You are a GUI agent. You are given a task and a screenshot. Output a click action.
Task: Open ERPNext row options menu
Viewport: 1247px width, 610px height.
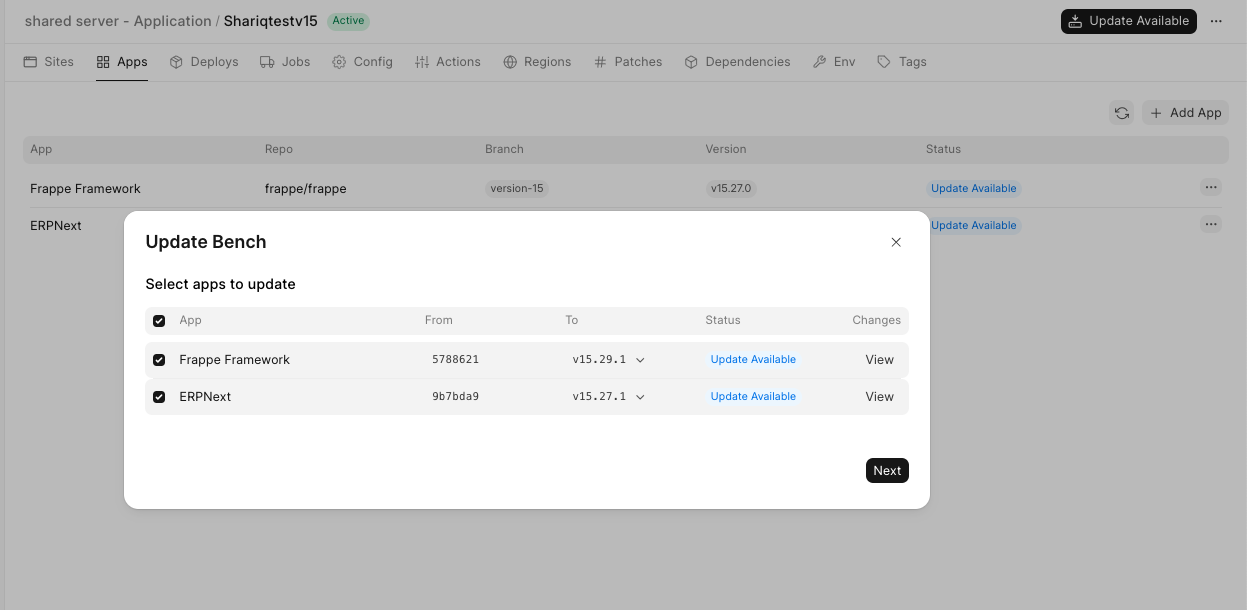pyautogui.click(x=1211, y=225)
